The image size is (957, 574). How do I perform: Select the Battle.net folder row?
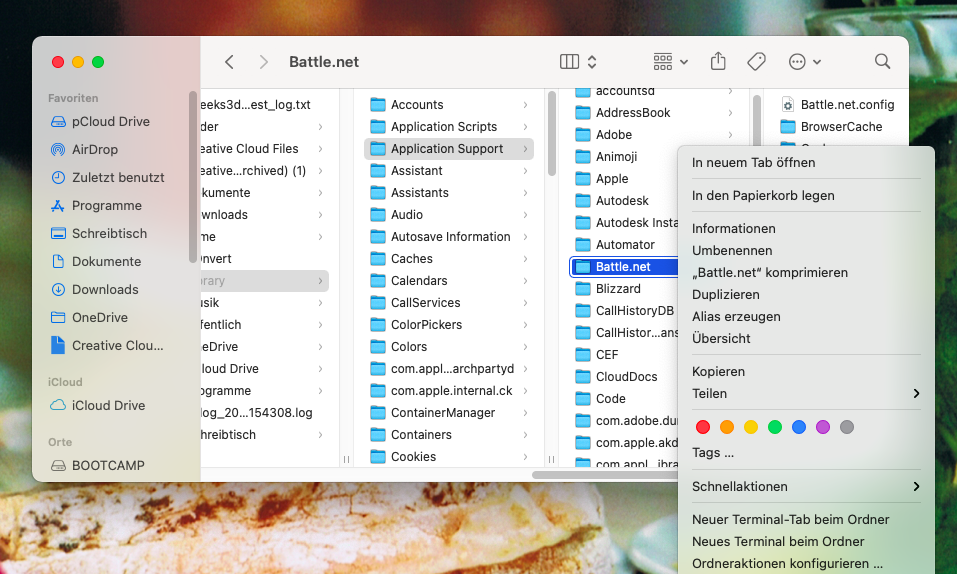pos(624,267)
